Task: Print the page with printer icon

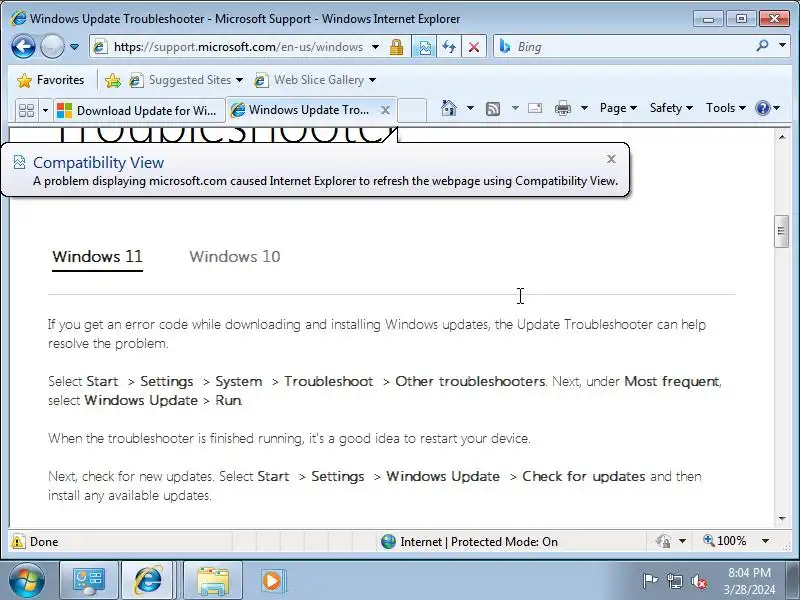Action: (x=563, y=108)
